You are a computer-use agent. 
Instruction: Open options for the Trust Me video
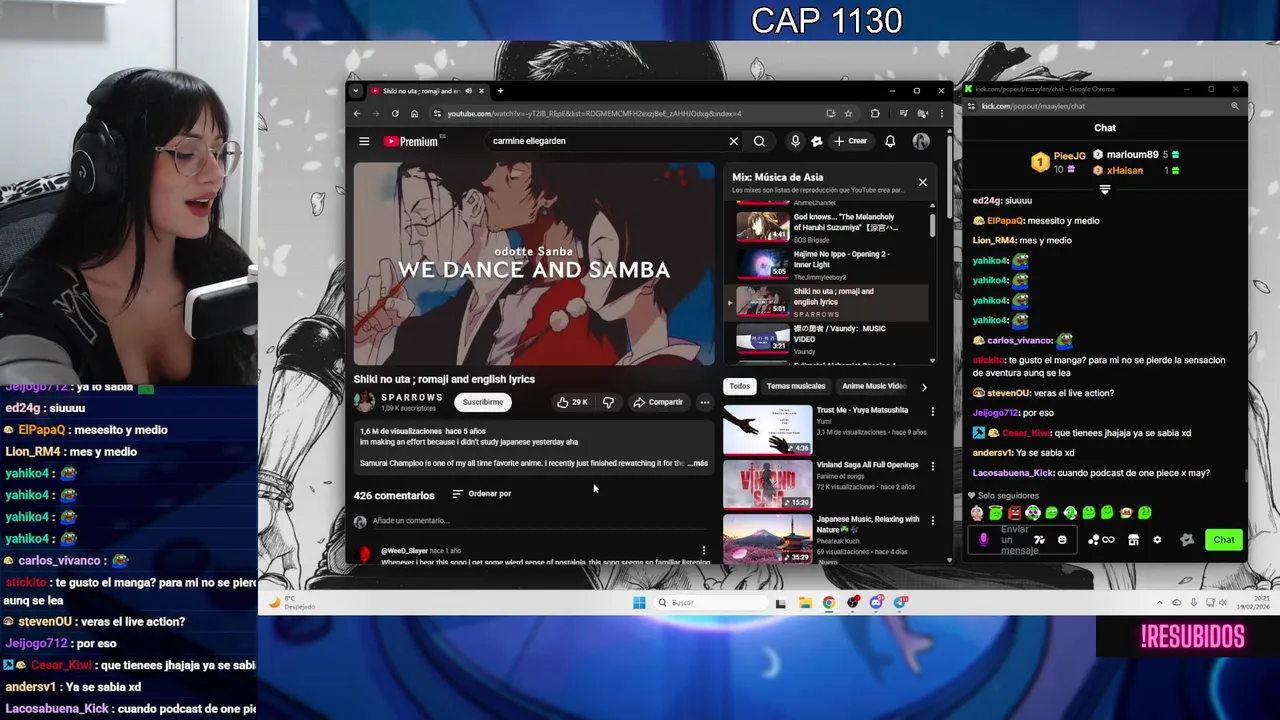point(933,411)
